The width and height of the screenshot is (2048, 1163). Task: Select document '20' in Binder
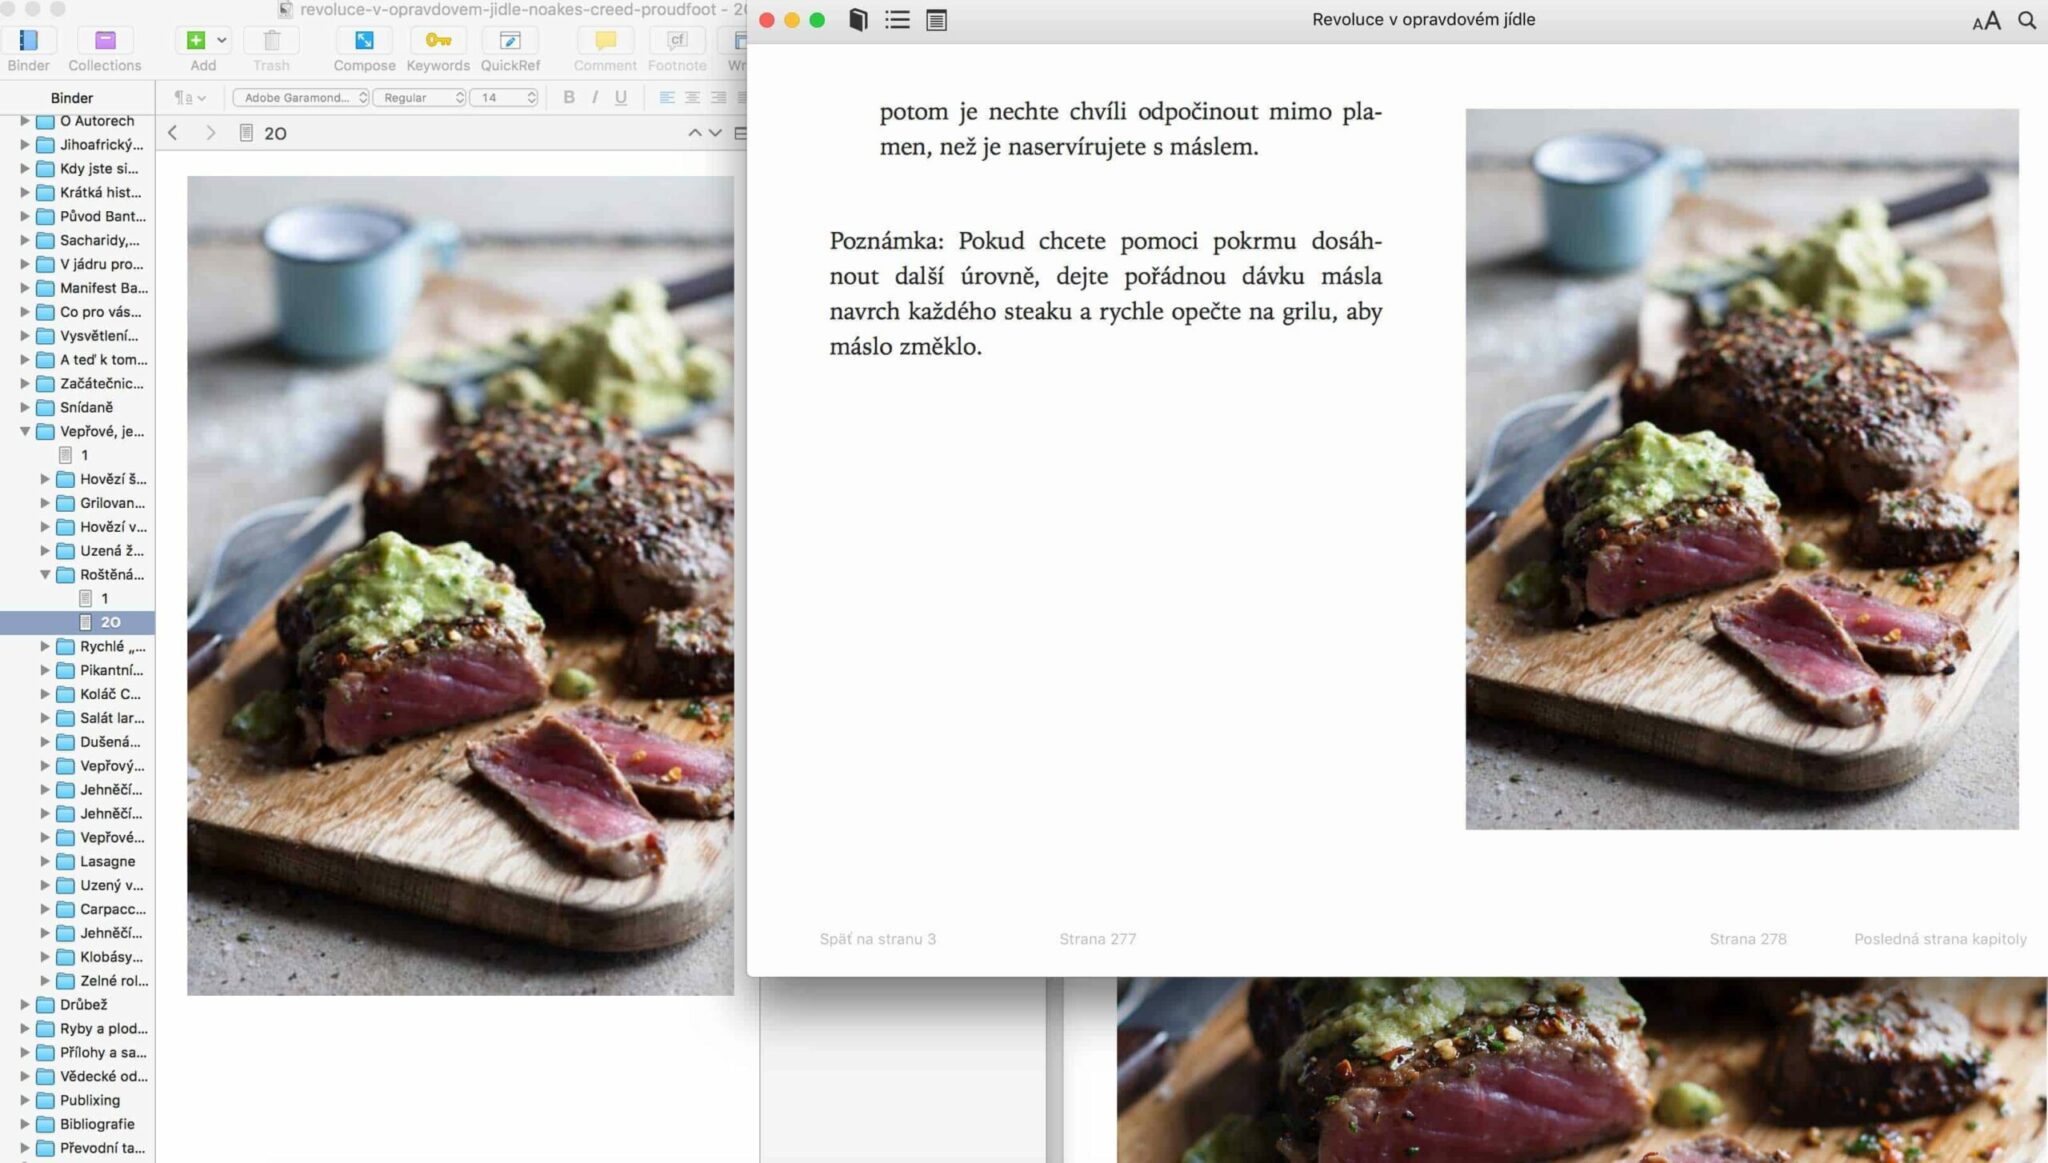tap(78, 622)
